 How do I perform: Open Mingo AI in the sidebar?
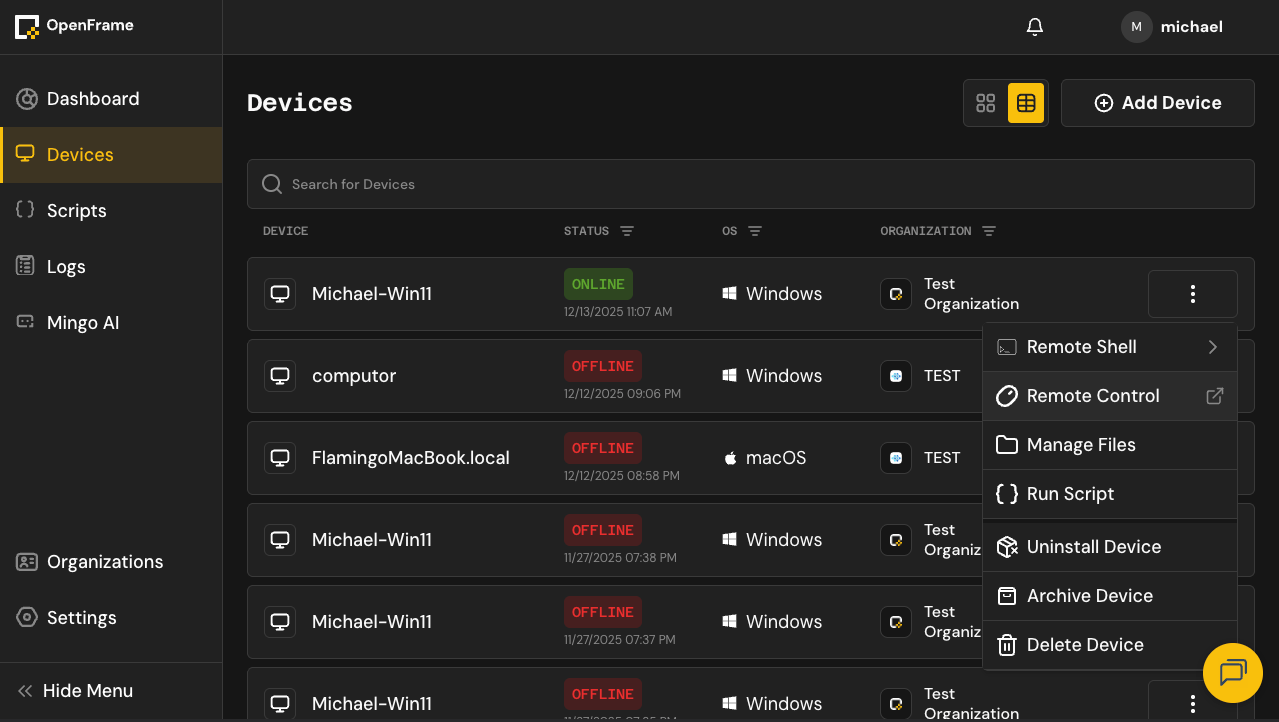point(111,323)
